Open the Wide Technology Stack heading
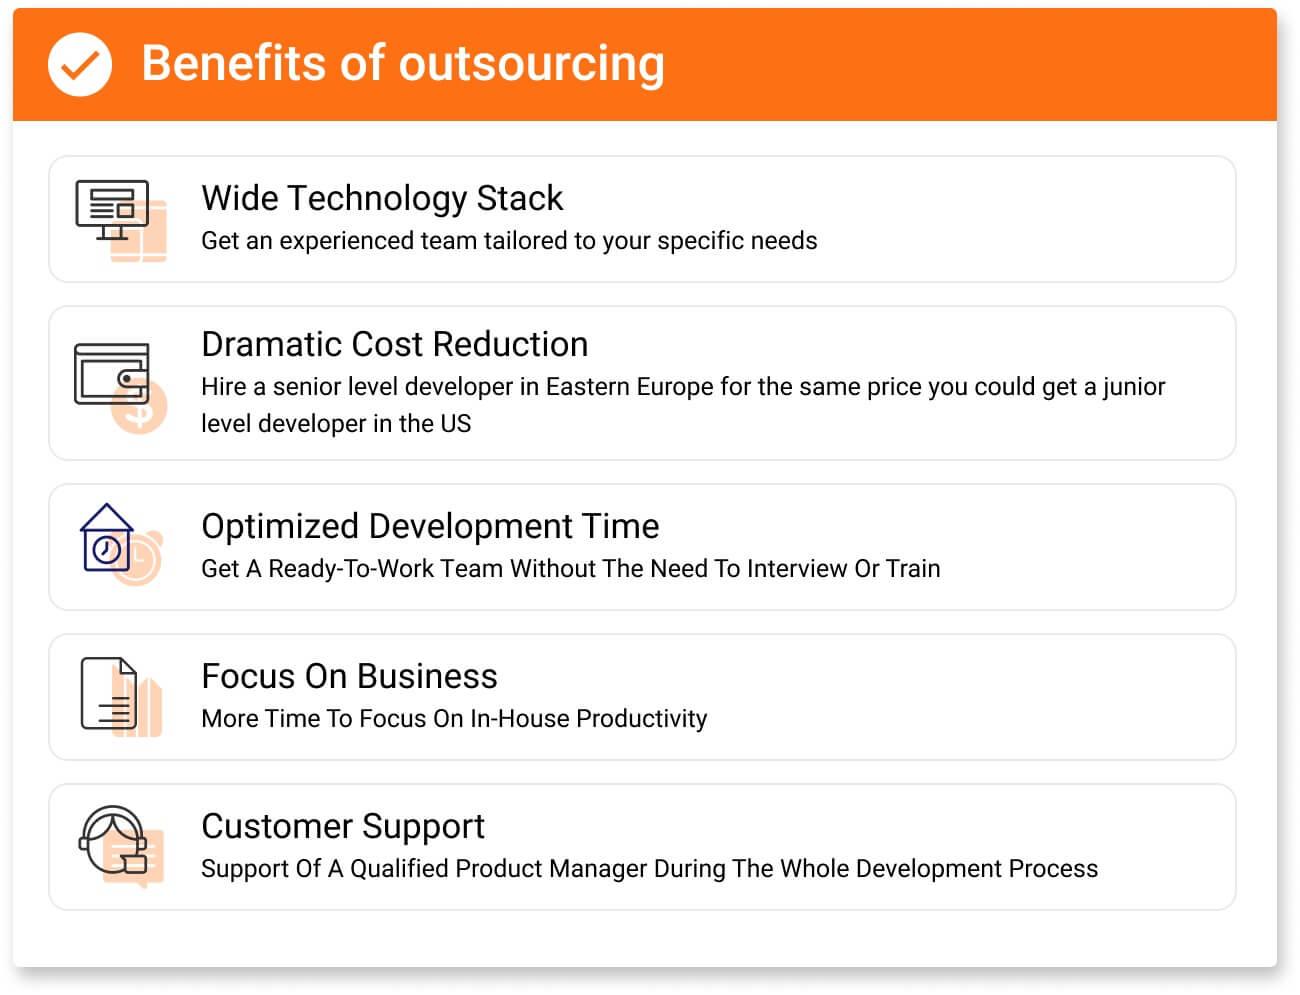Viewport: 1300px width, 995px height. 382,198
